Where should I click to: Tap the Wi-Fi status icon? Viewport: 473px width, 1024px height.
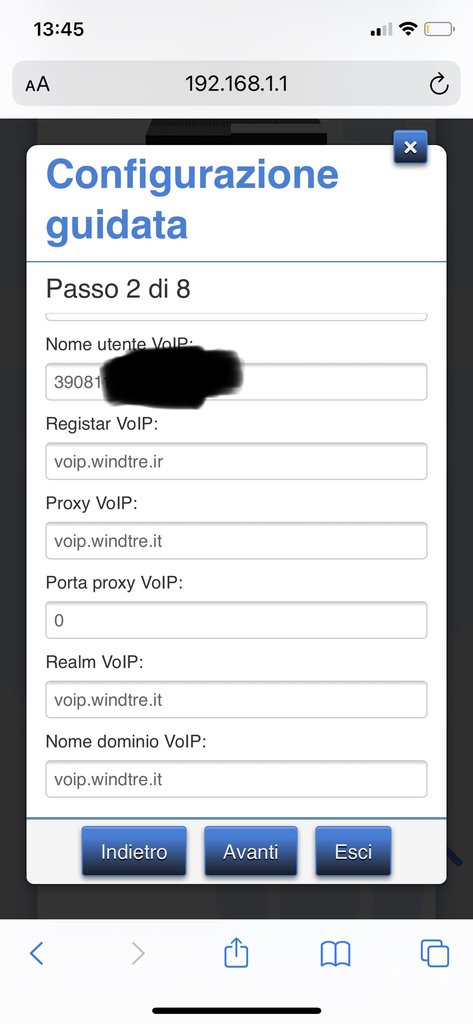pos(408,29)
